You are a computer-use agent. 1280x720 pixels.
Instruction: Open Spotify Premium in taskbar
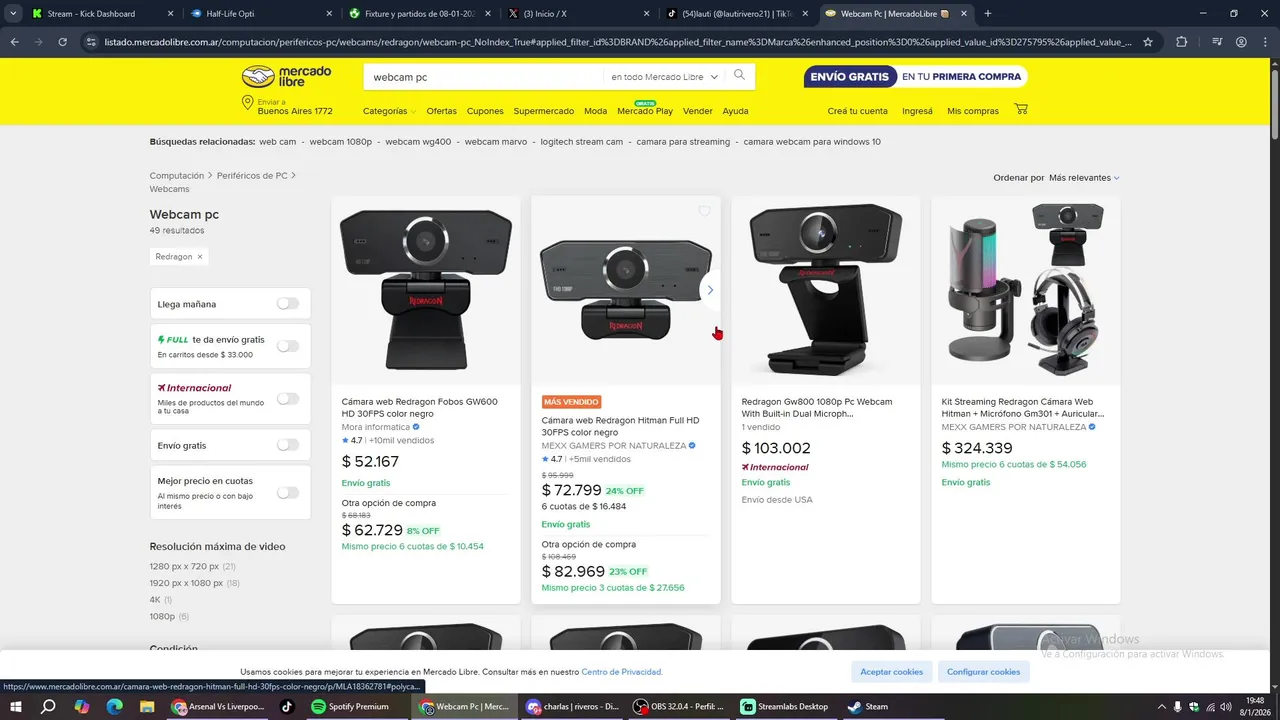[351, 706]
